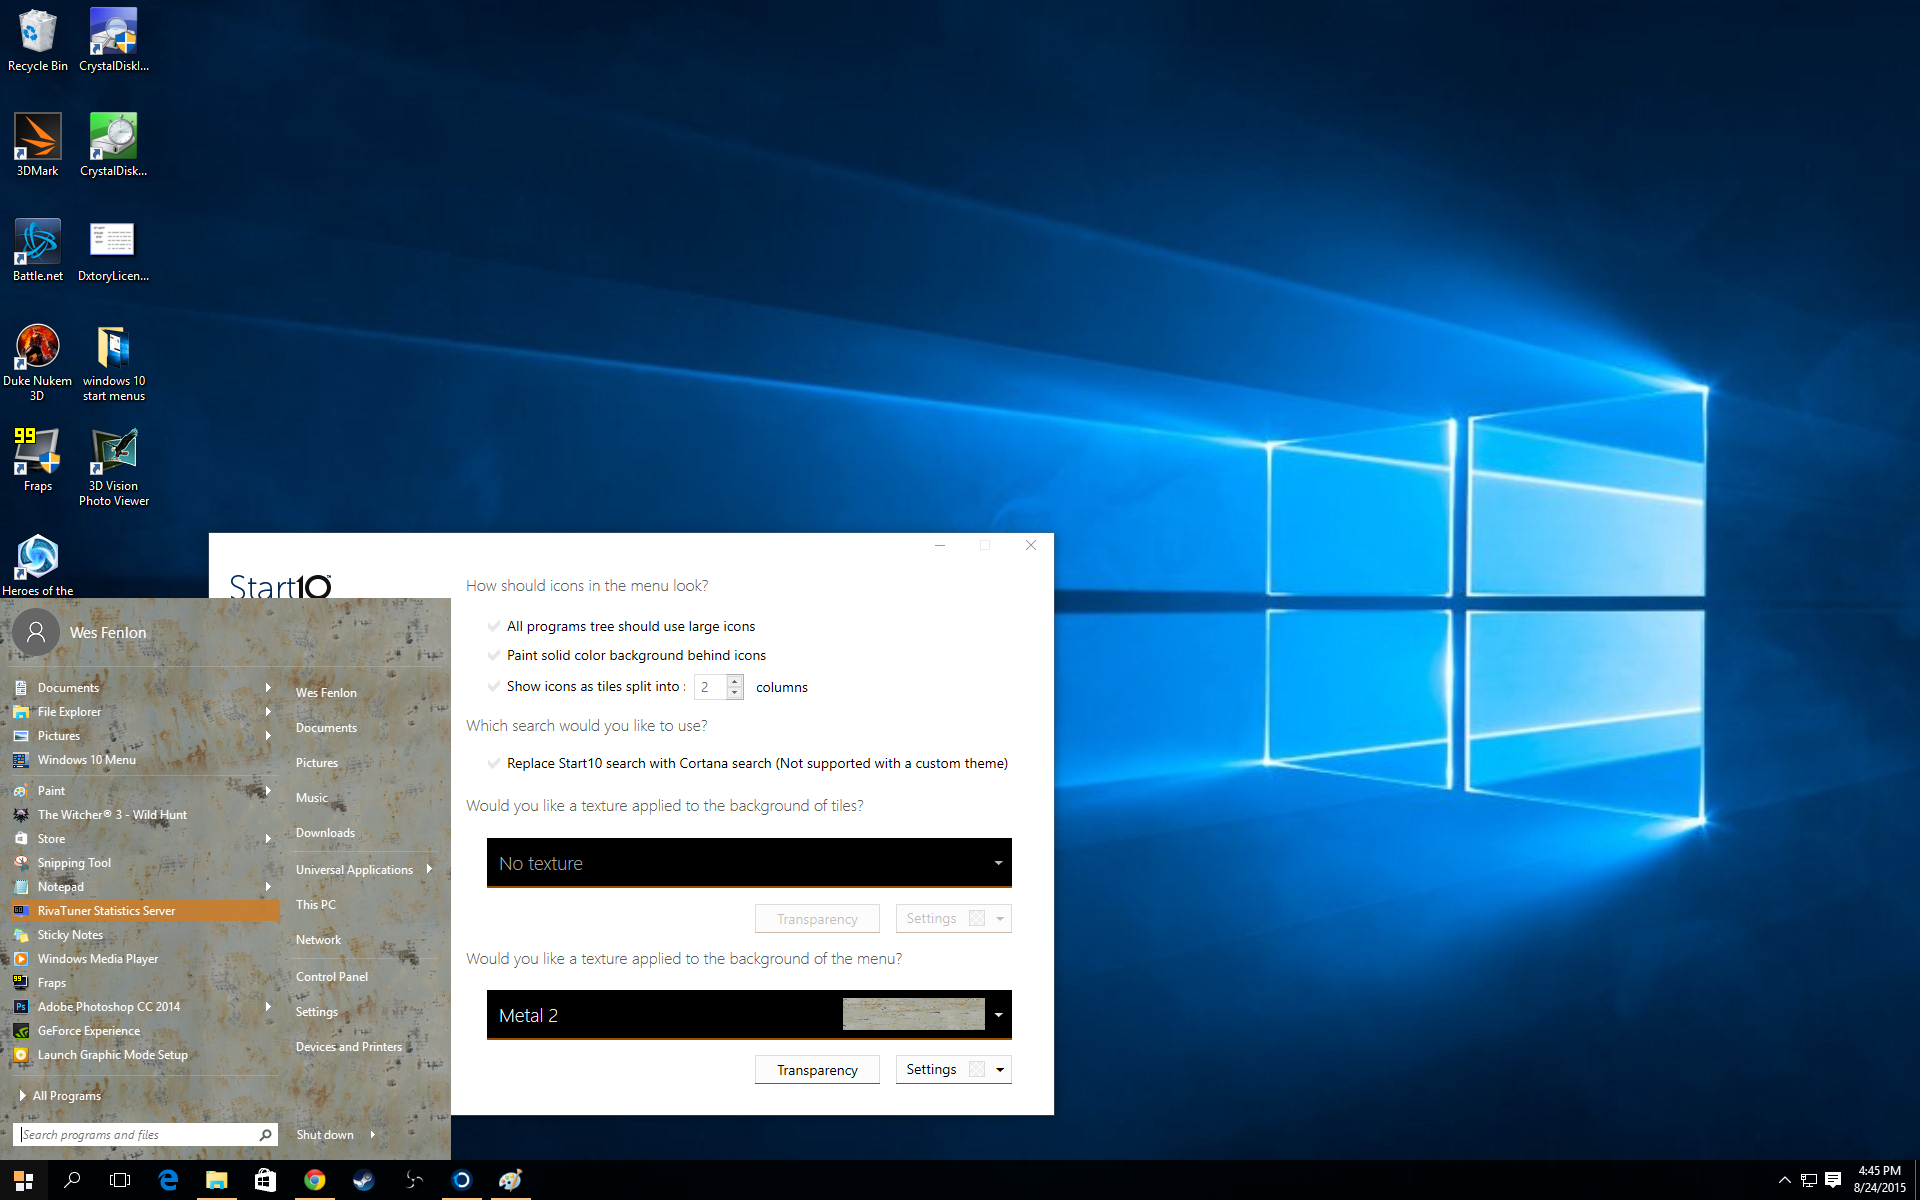This screenshot has width=1920, height=1200.
Task: Click the Transparency button for menu background
Action: click(817, 1069)
